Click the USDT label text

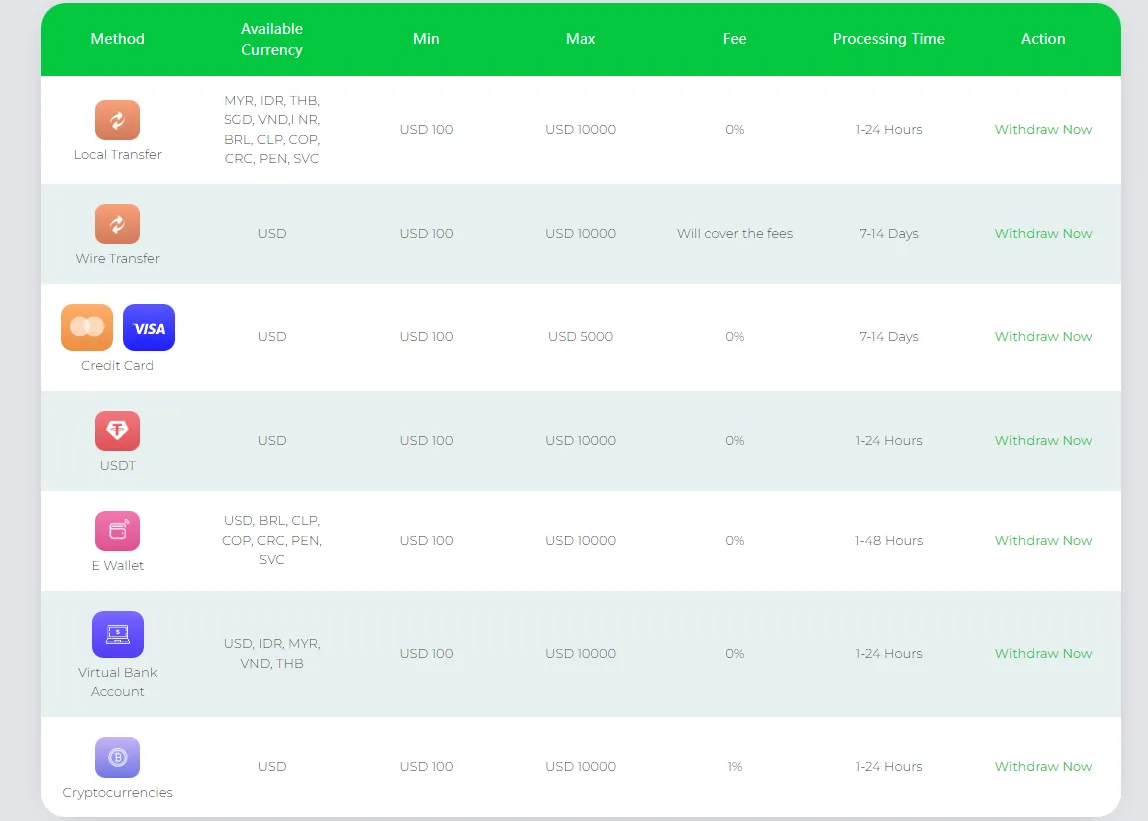[117, 466]
